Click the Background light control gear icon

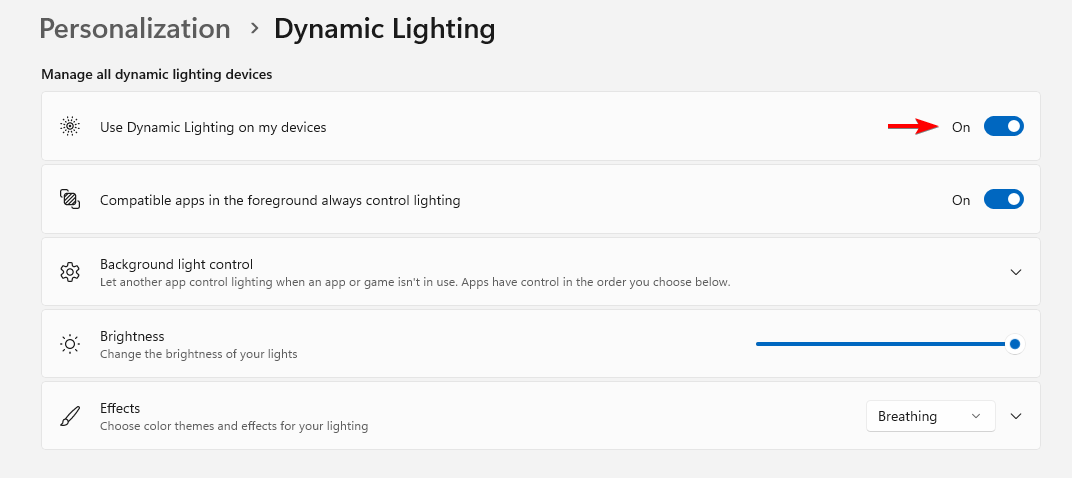coord(70,272)
